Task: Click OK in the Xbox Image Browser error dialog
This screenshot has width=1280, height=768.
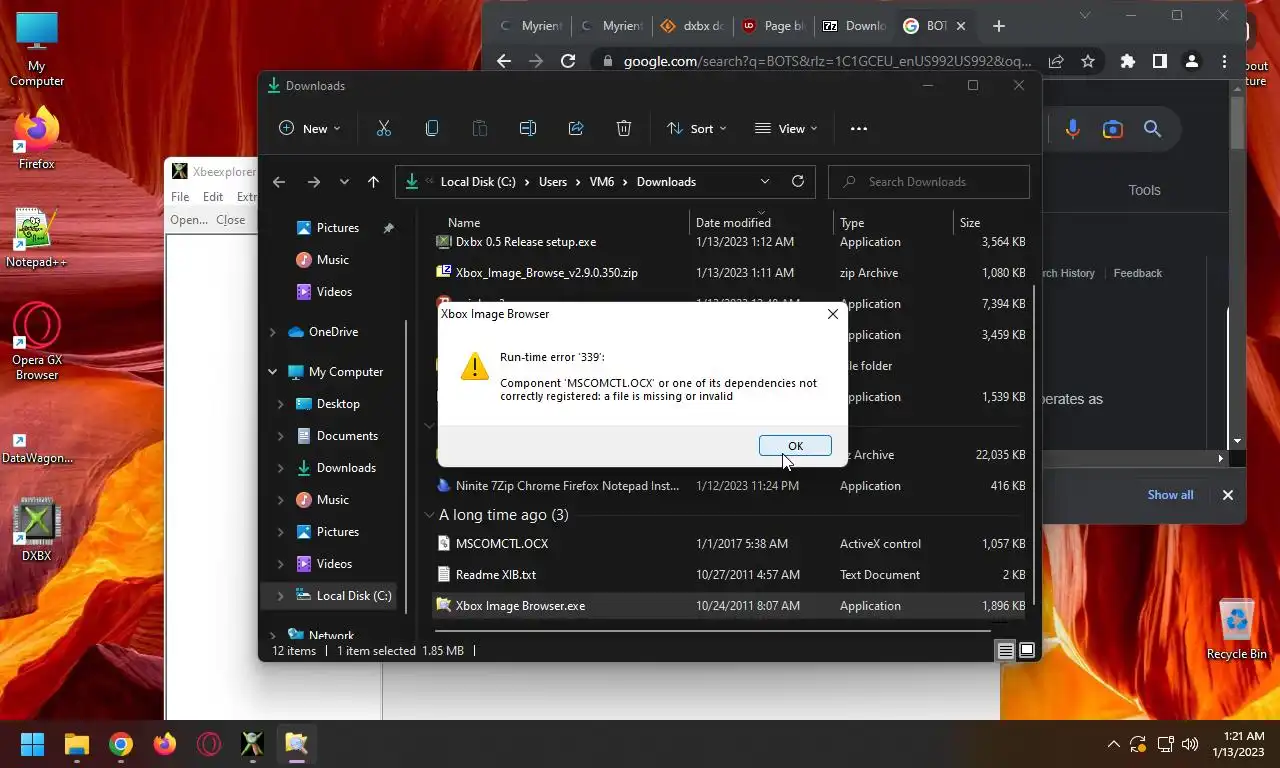Action: click(x=795, y=446)
